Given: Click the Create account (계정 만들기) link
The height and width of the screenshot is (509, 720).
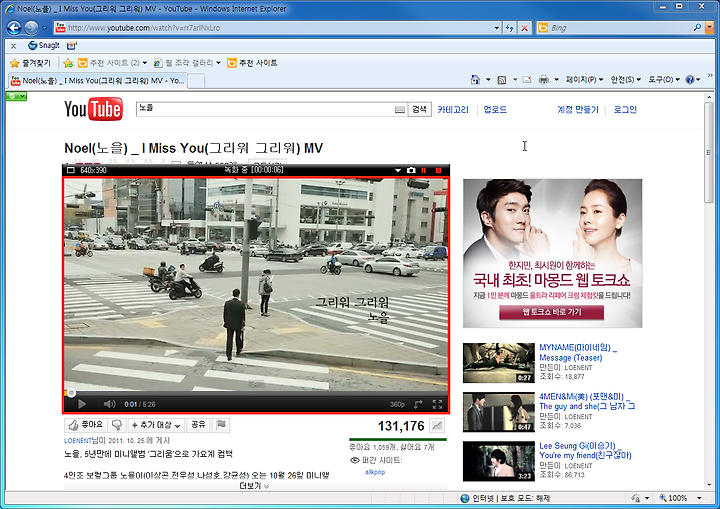Looking at the screenshot, I should coord(578,109).
